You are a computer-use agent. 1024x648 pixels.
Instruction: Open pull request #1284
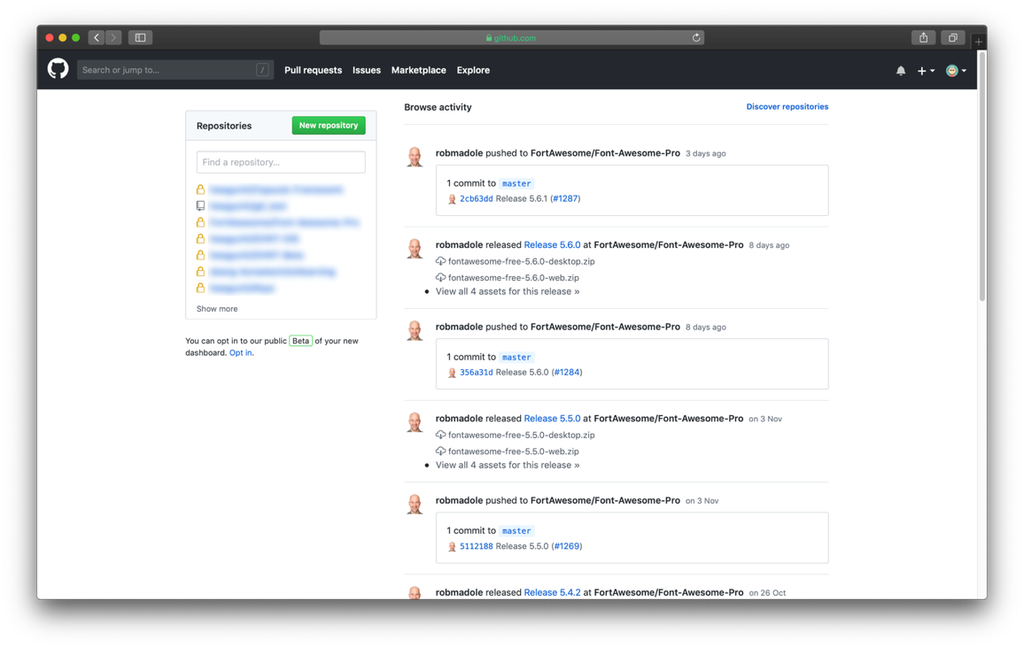click(567, 372)
